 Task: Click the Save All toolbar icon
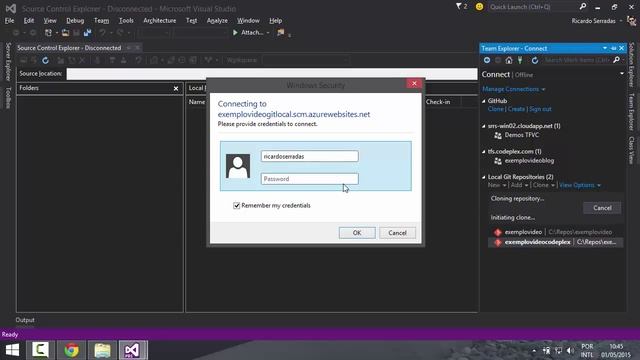coord(87,33)
